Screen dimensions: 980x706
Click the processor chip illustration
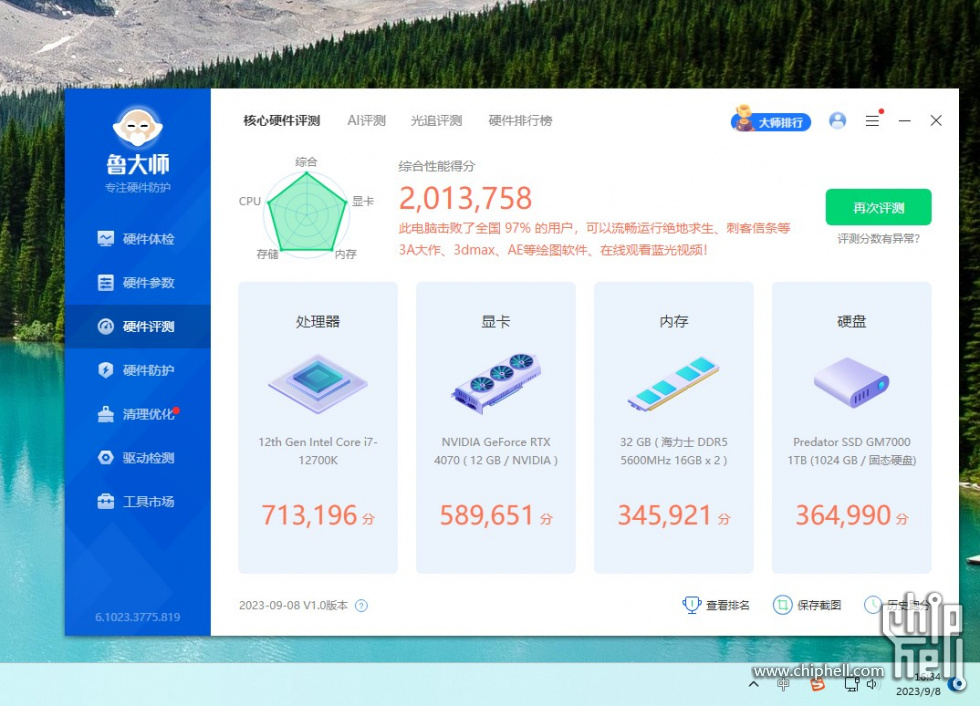click(318, 384)
